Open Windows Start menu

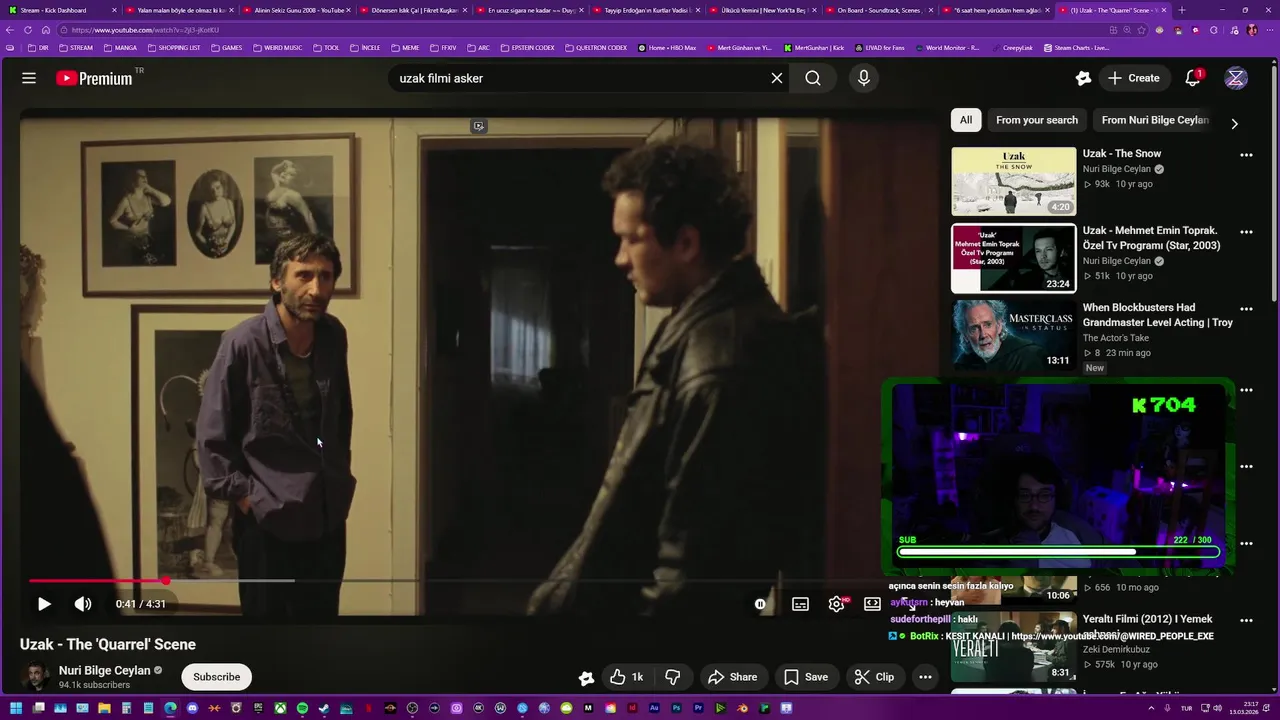pyautogui.click(x=14, y=708)
